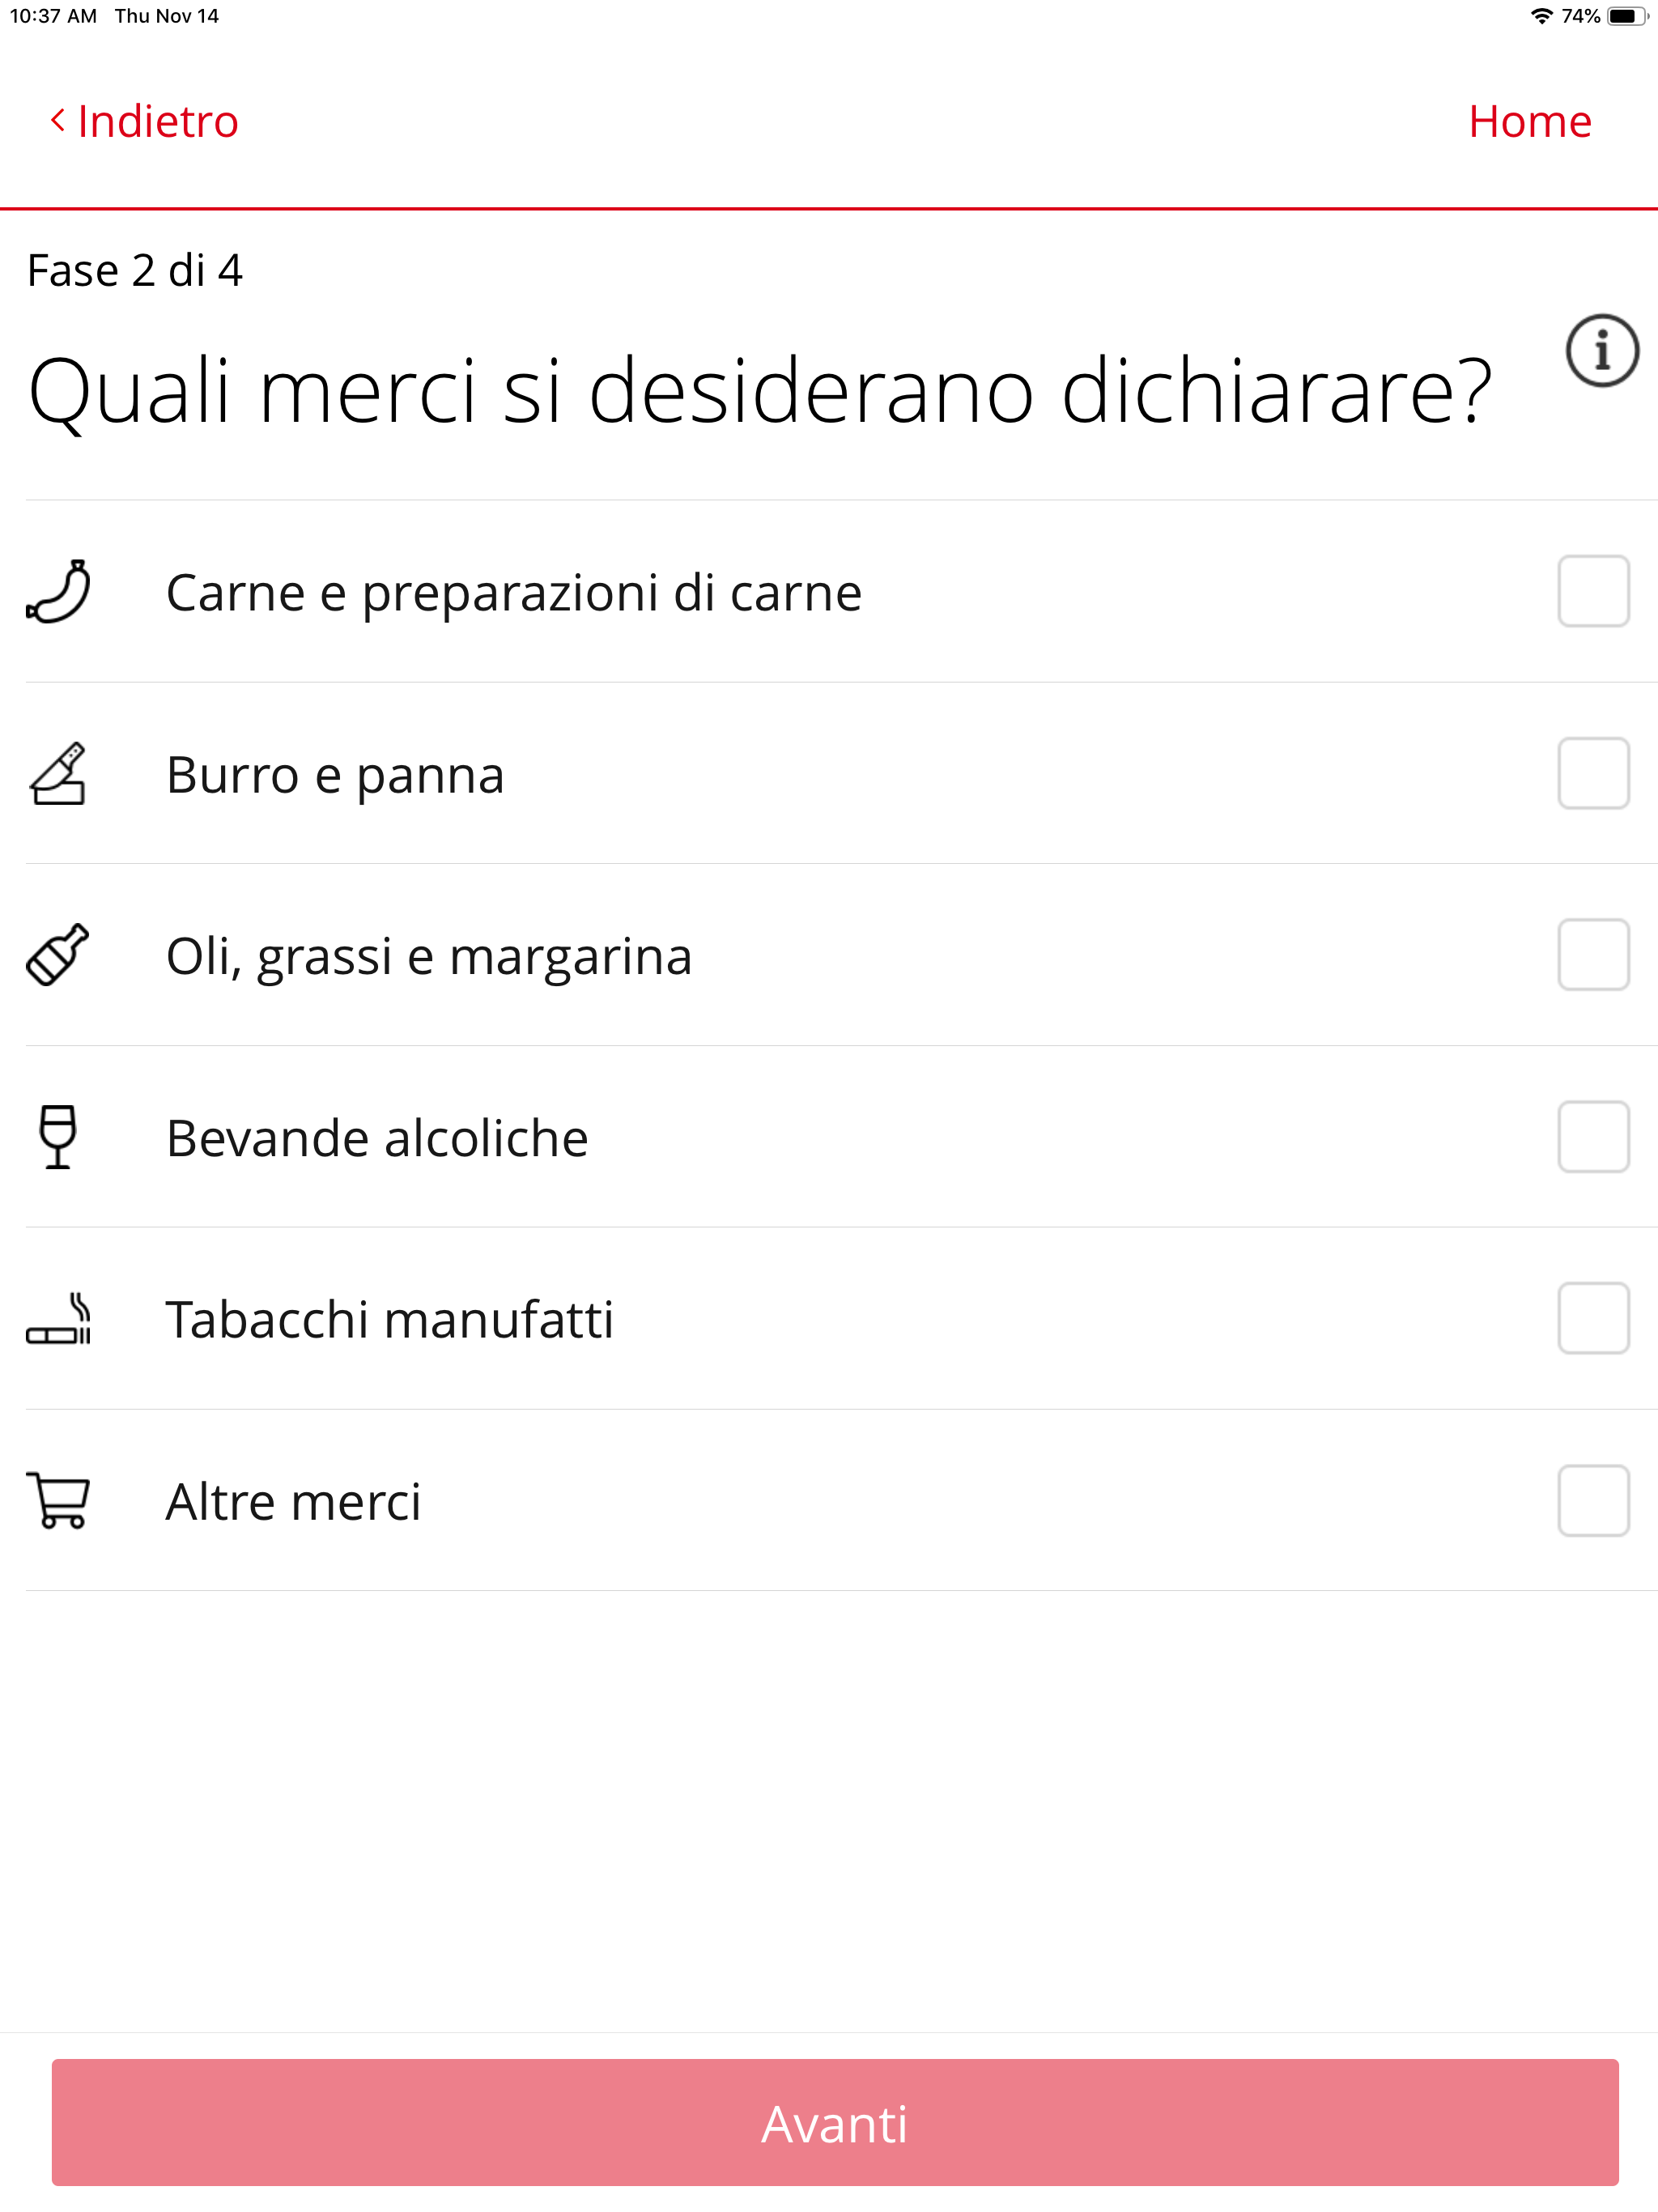
Task: Enable the Oli, grassi e margarina checkbox
Action: click(x=1593, y=955)
